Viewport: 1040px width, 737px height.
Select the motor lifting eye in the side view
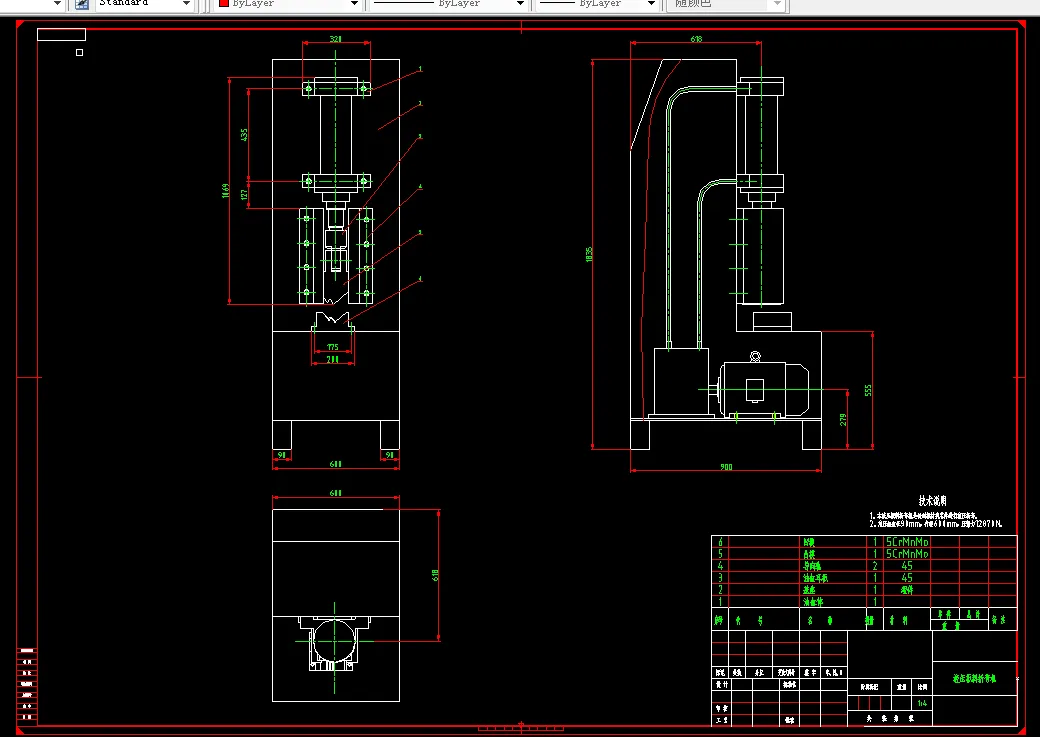(755, 357)
